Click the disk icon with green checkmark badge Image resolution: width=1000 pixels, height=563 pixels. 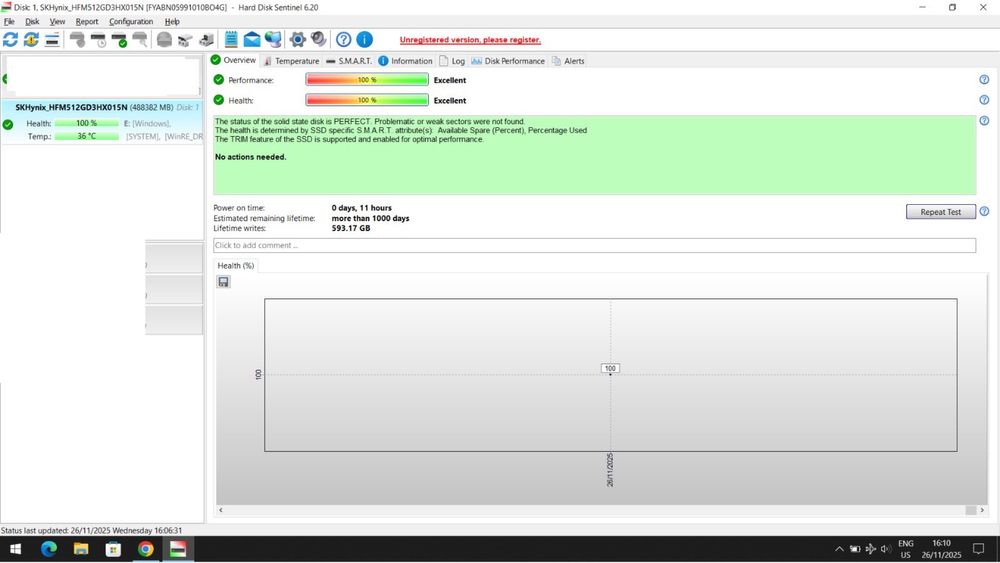pos(119,40)
